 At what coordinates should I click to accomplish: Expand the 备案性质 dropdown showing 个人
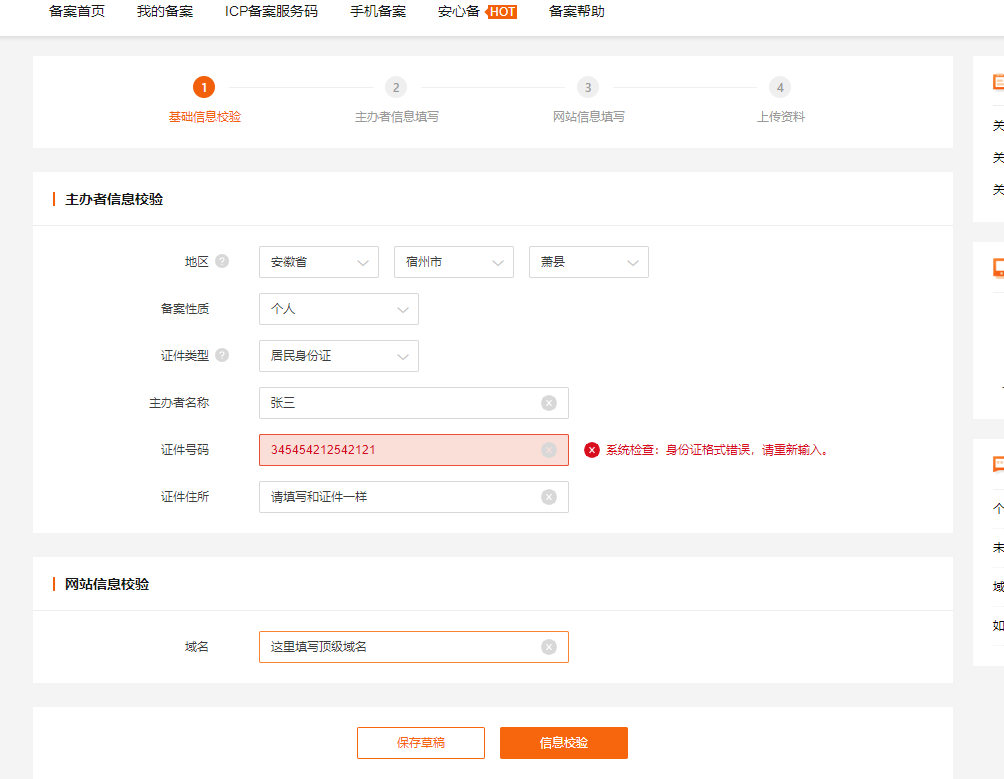(339, 309)
